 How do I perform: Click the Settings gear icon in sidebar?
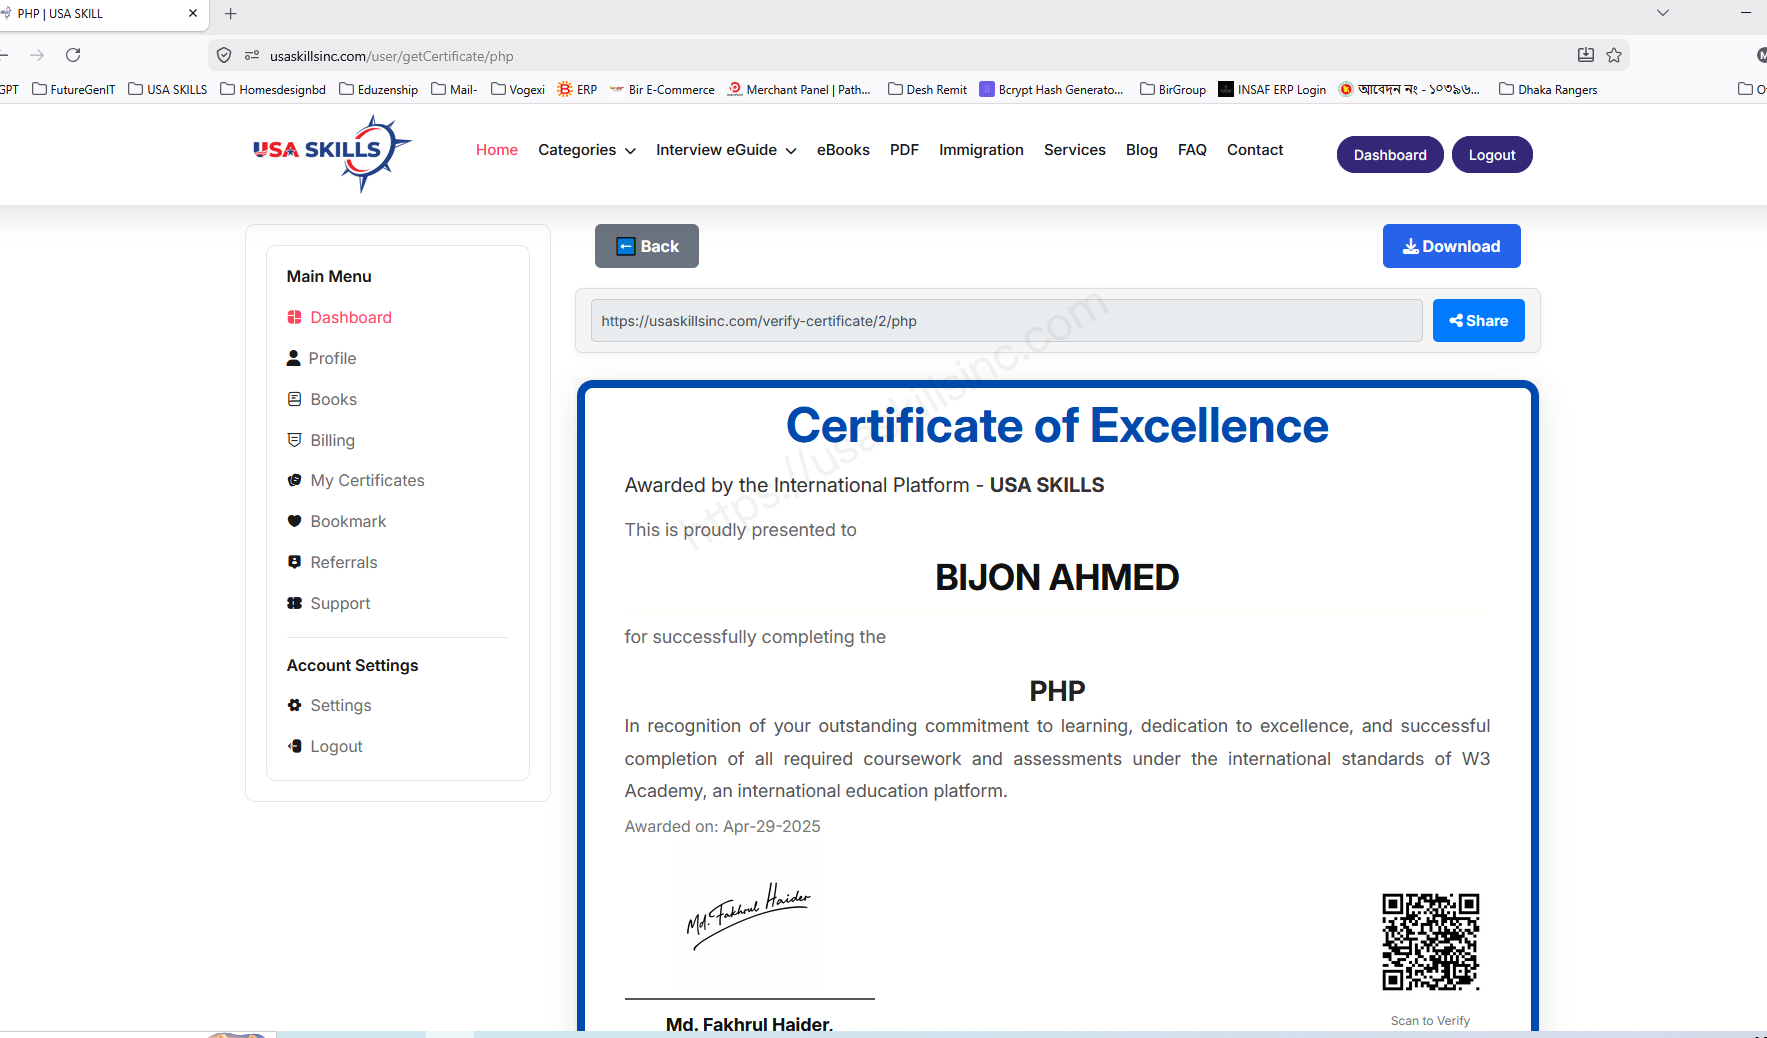[294, 705]
